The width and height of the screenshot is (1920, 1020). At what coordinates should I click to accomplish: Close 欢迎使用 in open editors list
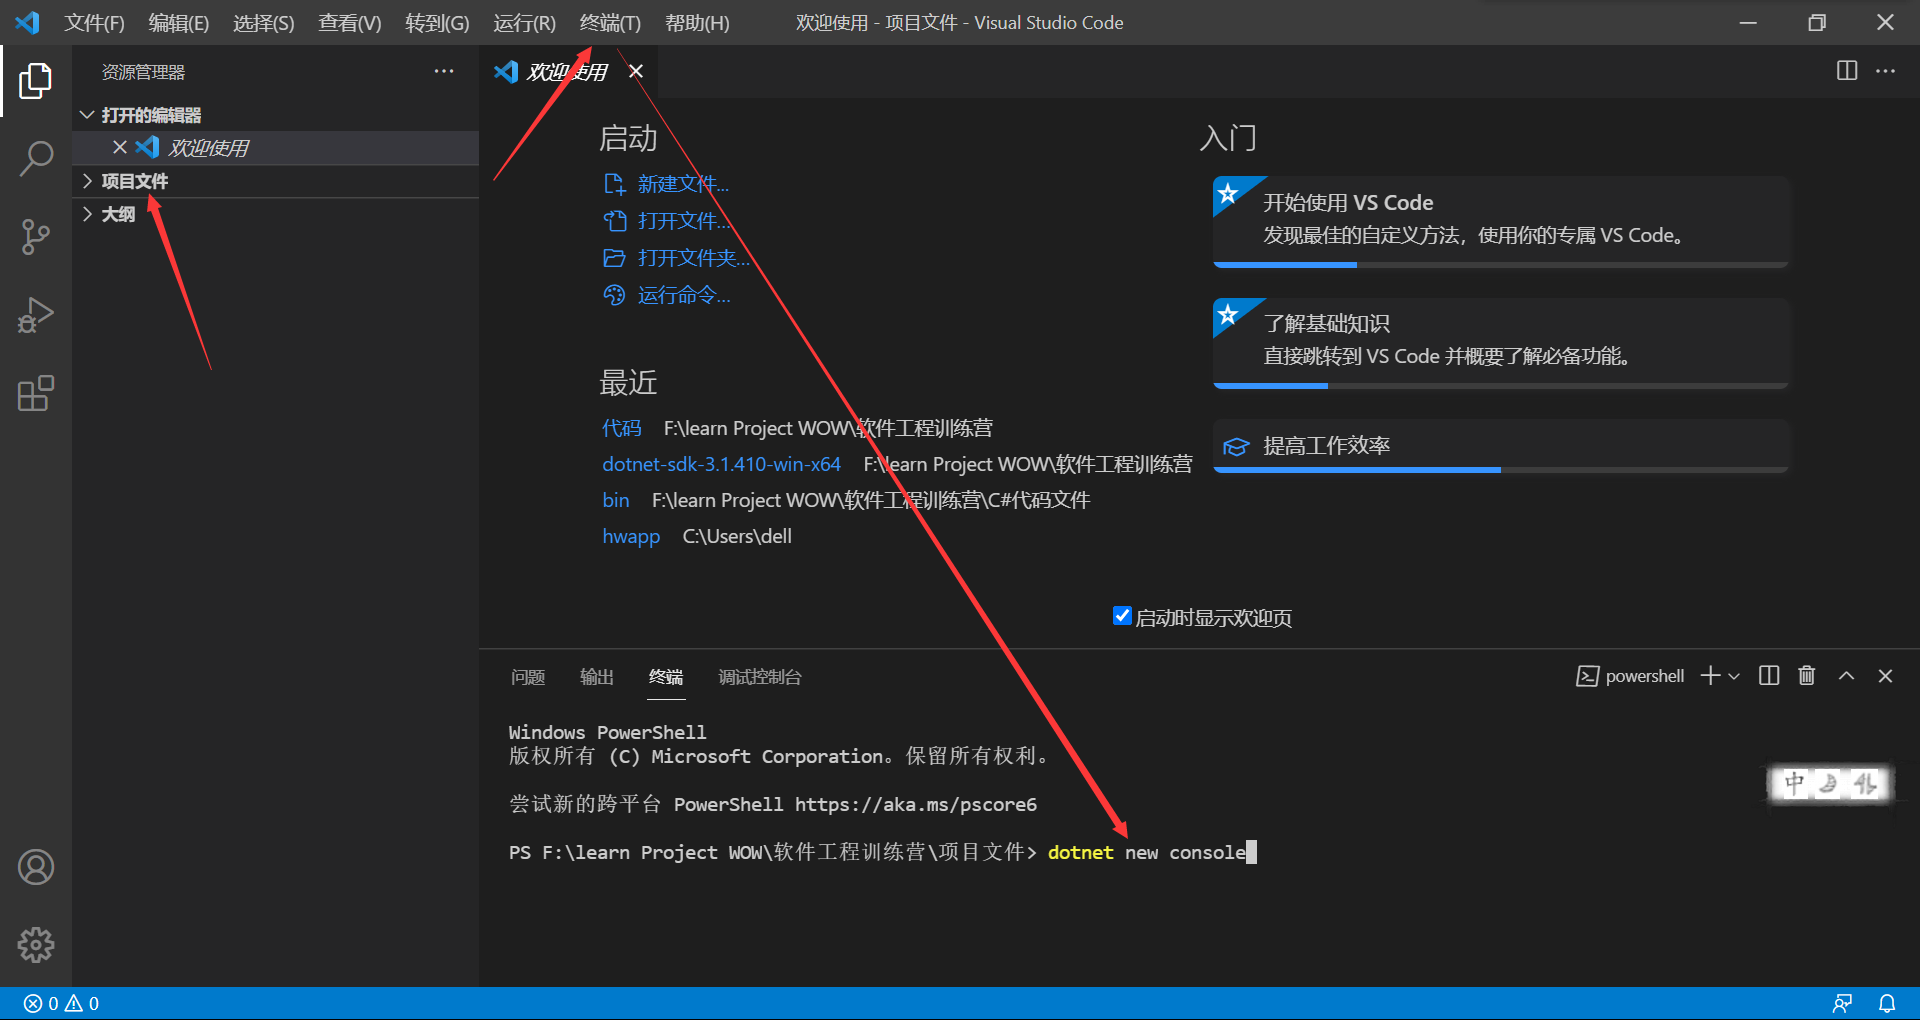click(x=120, y=147)
